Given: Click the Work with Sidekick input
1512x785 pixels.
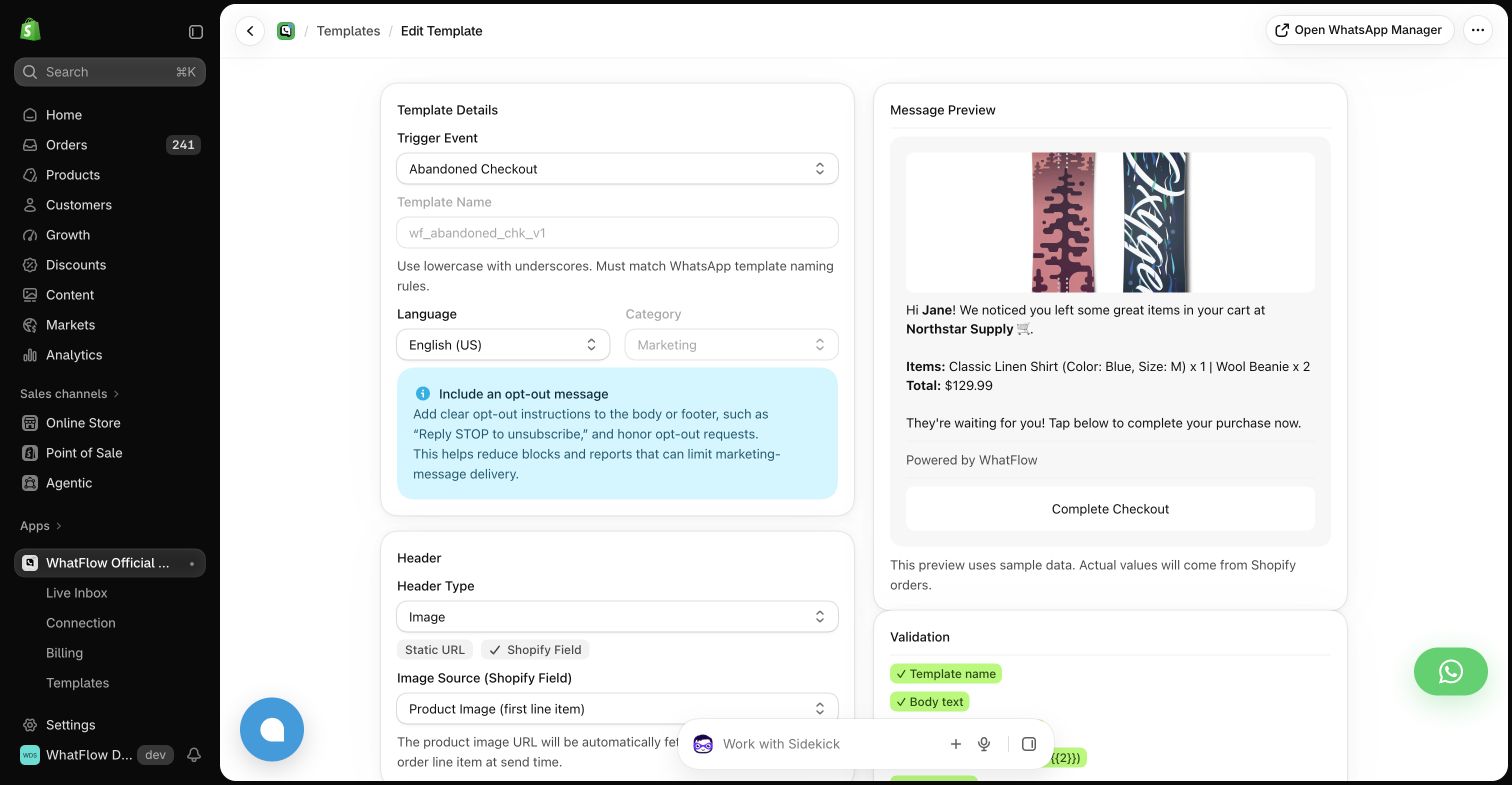Looking at the screenshot, I should coord(829,744).
